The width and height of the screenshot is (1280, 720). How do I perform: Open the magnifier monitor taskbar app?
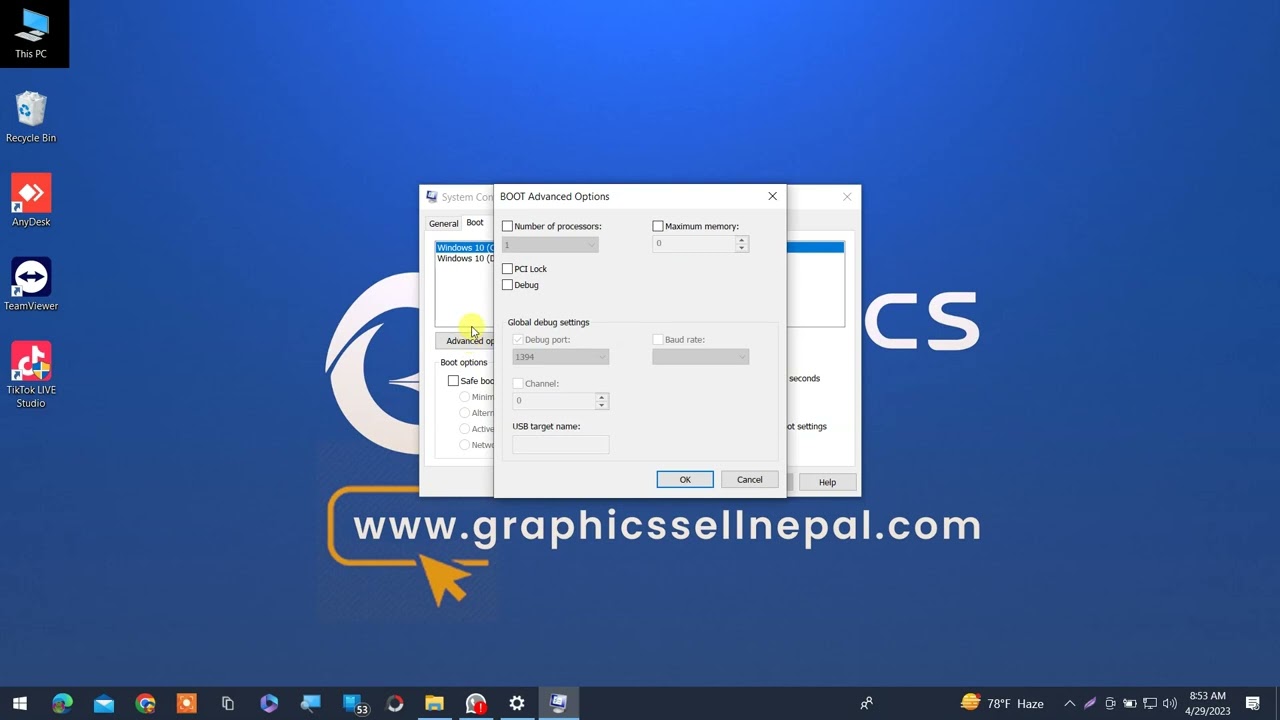(310, 704)
